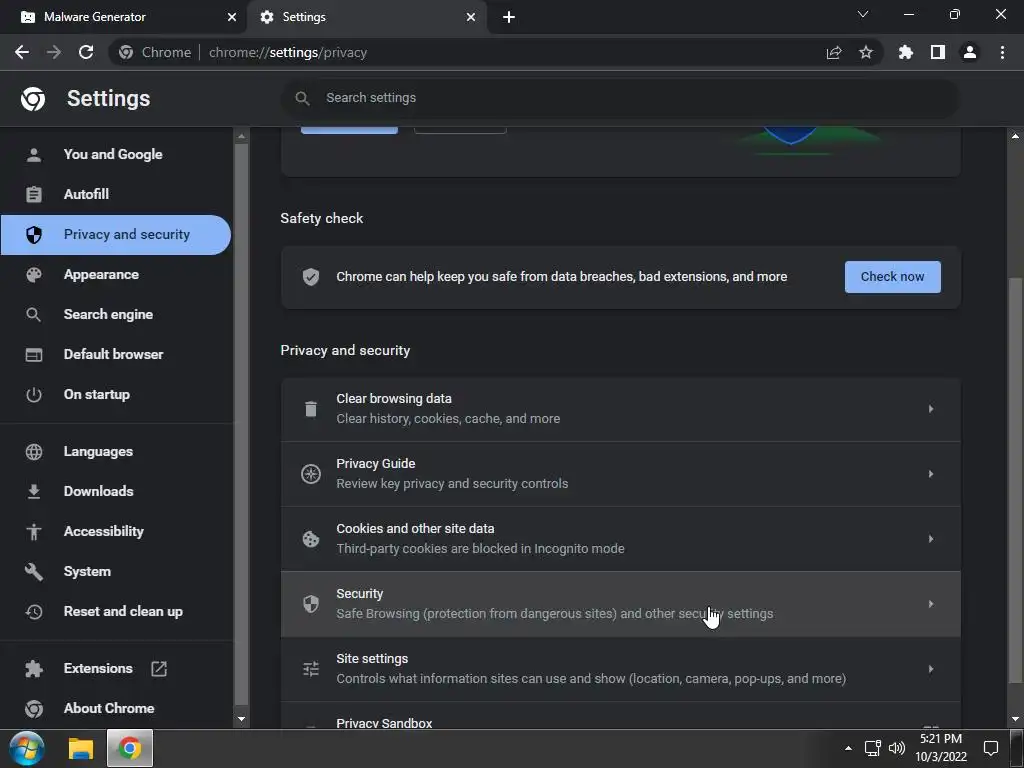The height and width of the screenshot is (768, 1024).
Task: Click the sidebar scrollbar down arrow
Action: pos(241,719)
